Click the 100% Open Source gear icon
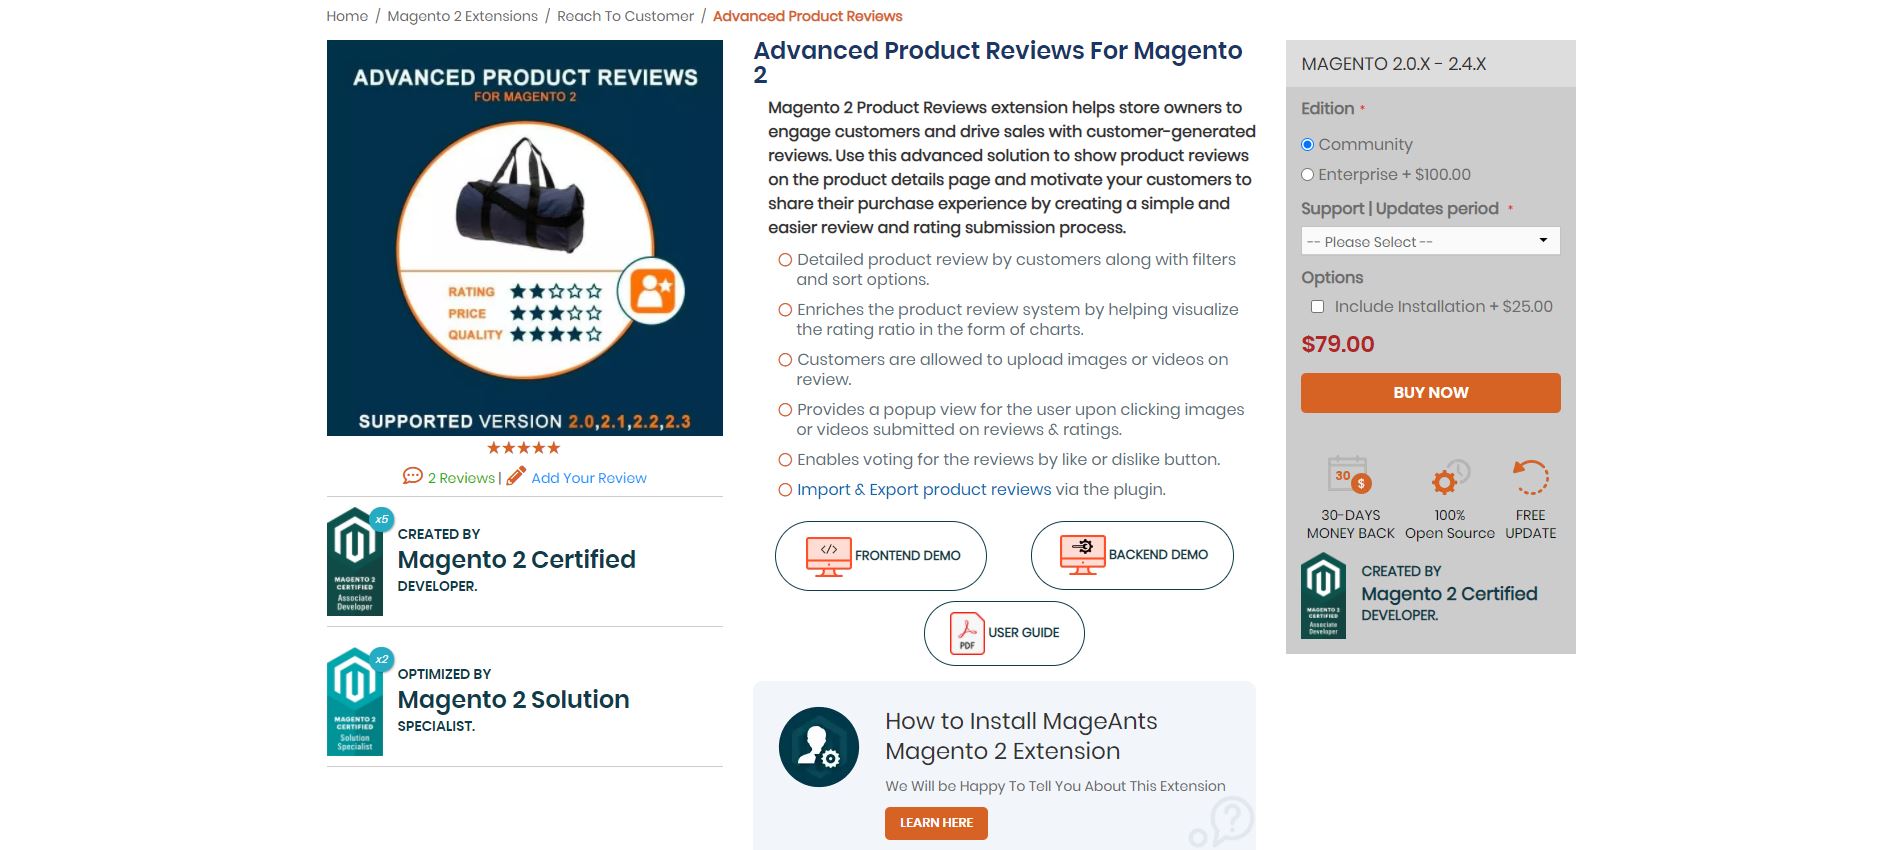Image resolution: width=1899 pixels, height=850 pixels. [1449, 477]
